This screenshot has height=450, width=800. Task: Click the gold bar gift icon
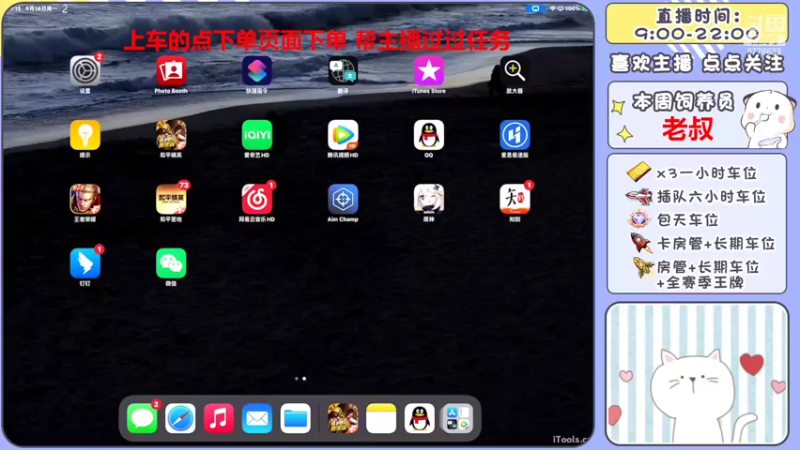[639, 172]
